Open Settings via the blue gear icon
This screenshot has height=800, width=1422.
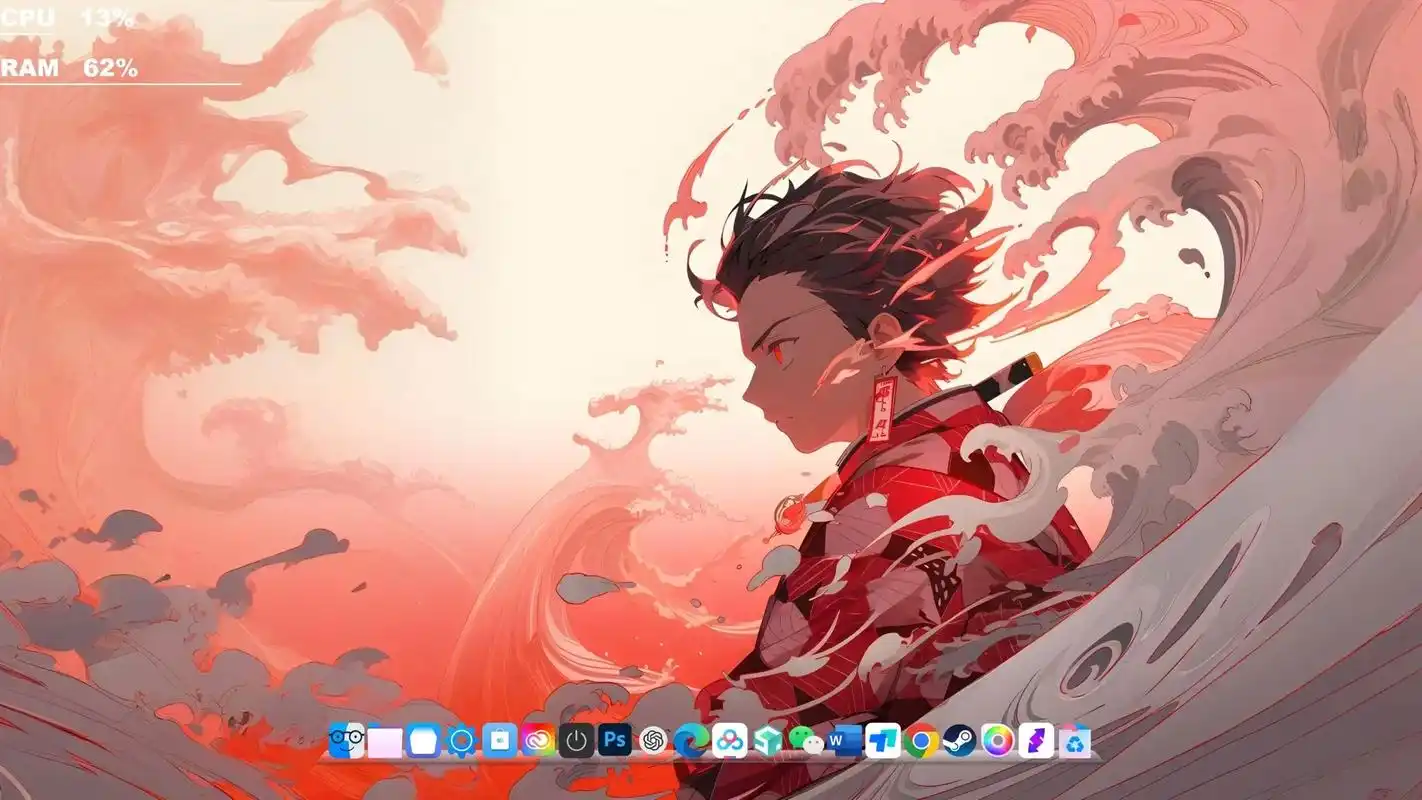tap(461, 741)
